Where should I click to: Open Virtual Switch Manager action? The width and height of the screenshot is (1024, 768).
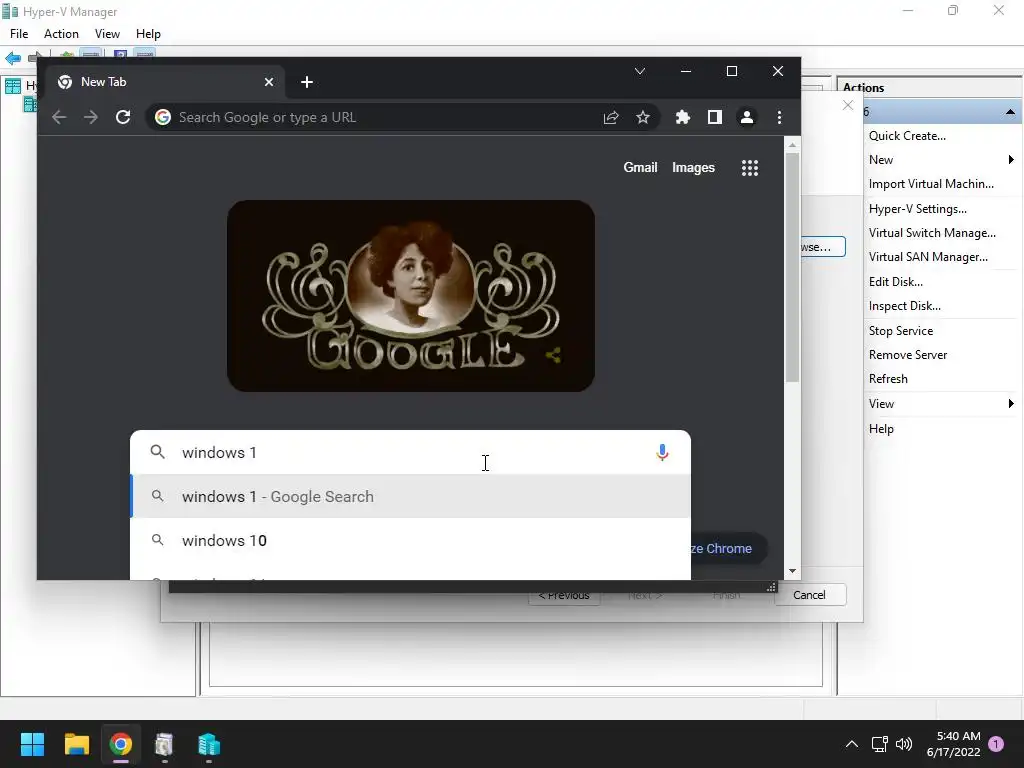pos(932,233)
